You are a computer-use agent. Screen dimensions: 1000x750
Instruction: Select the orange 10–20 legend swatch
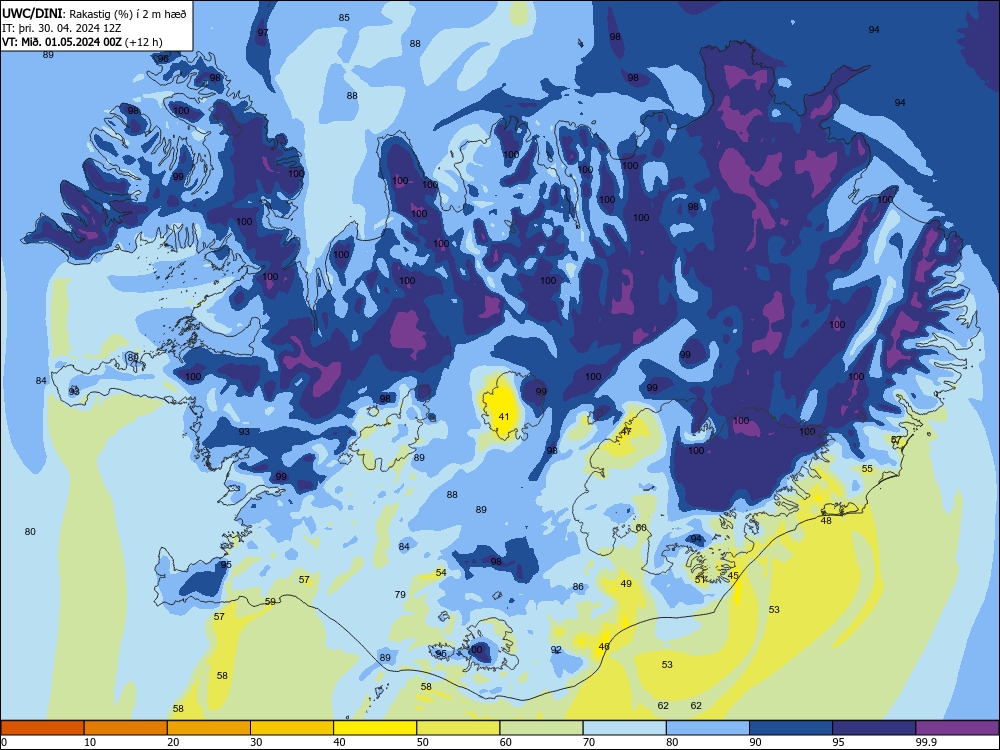tap(126, 728)
